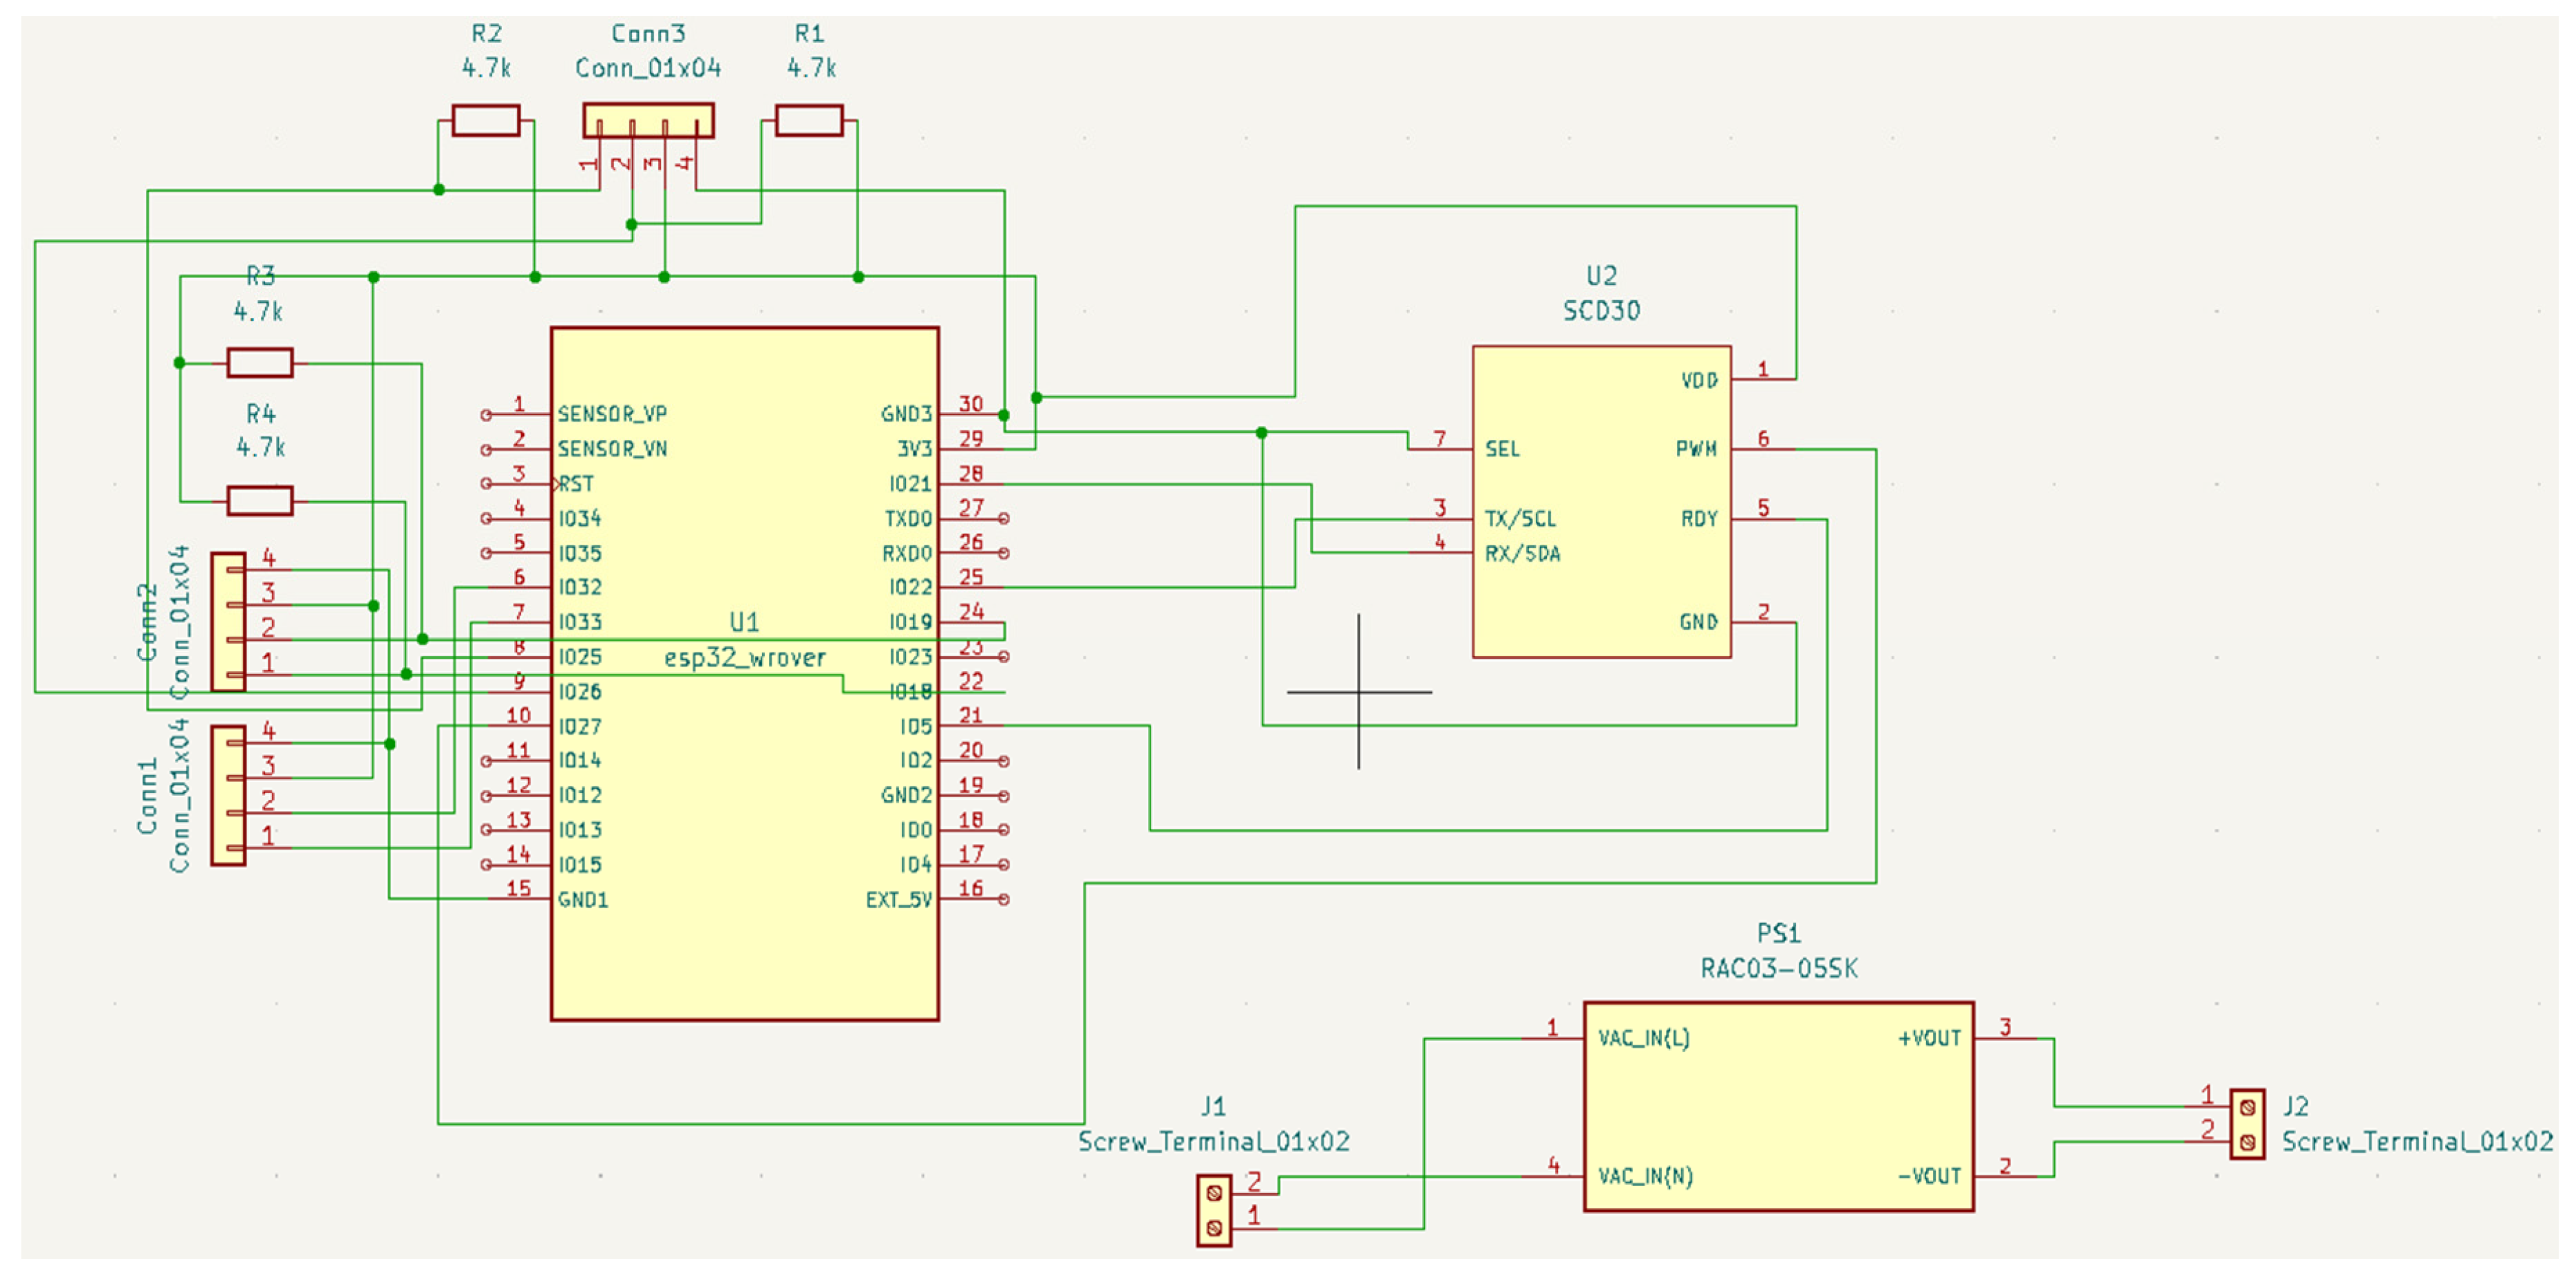The image size is (2576, 1277).
Task: Select the Conn2 connector body
Action: tap(228, 622)
